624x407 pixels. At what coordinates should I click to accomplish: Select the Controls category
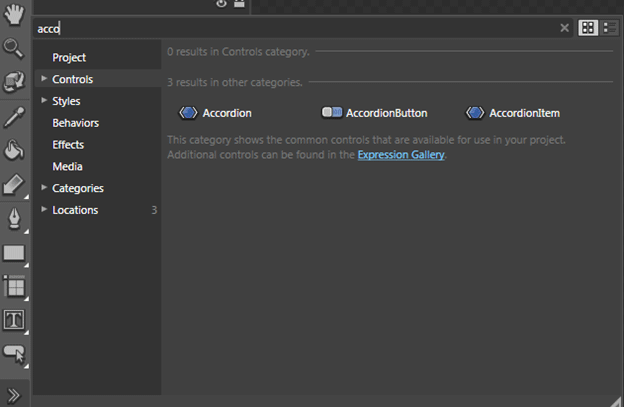(72, 79)
